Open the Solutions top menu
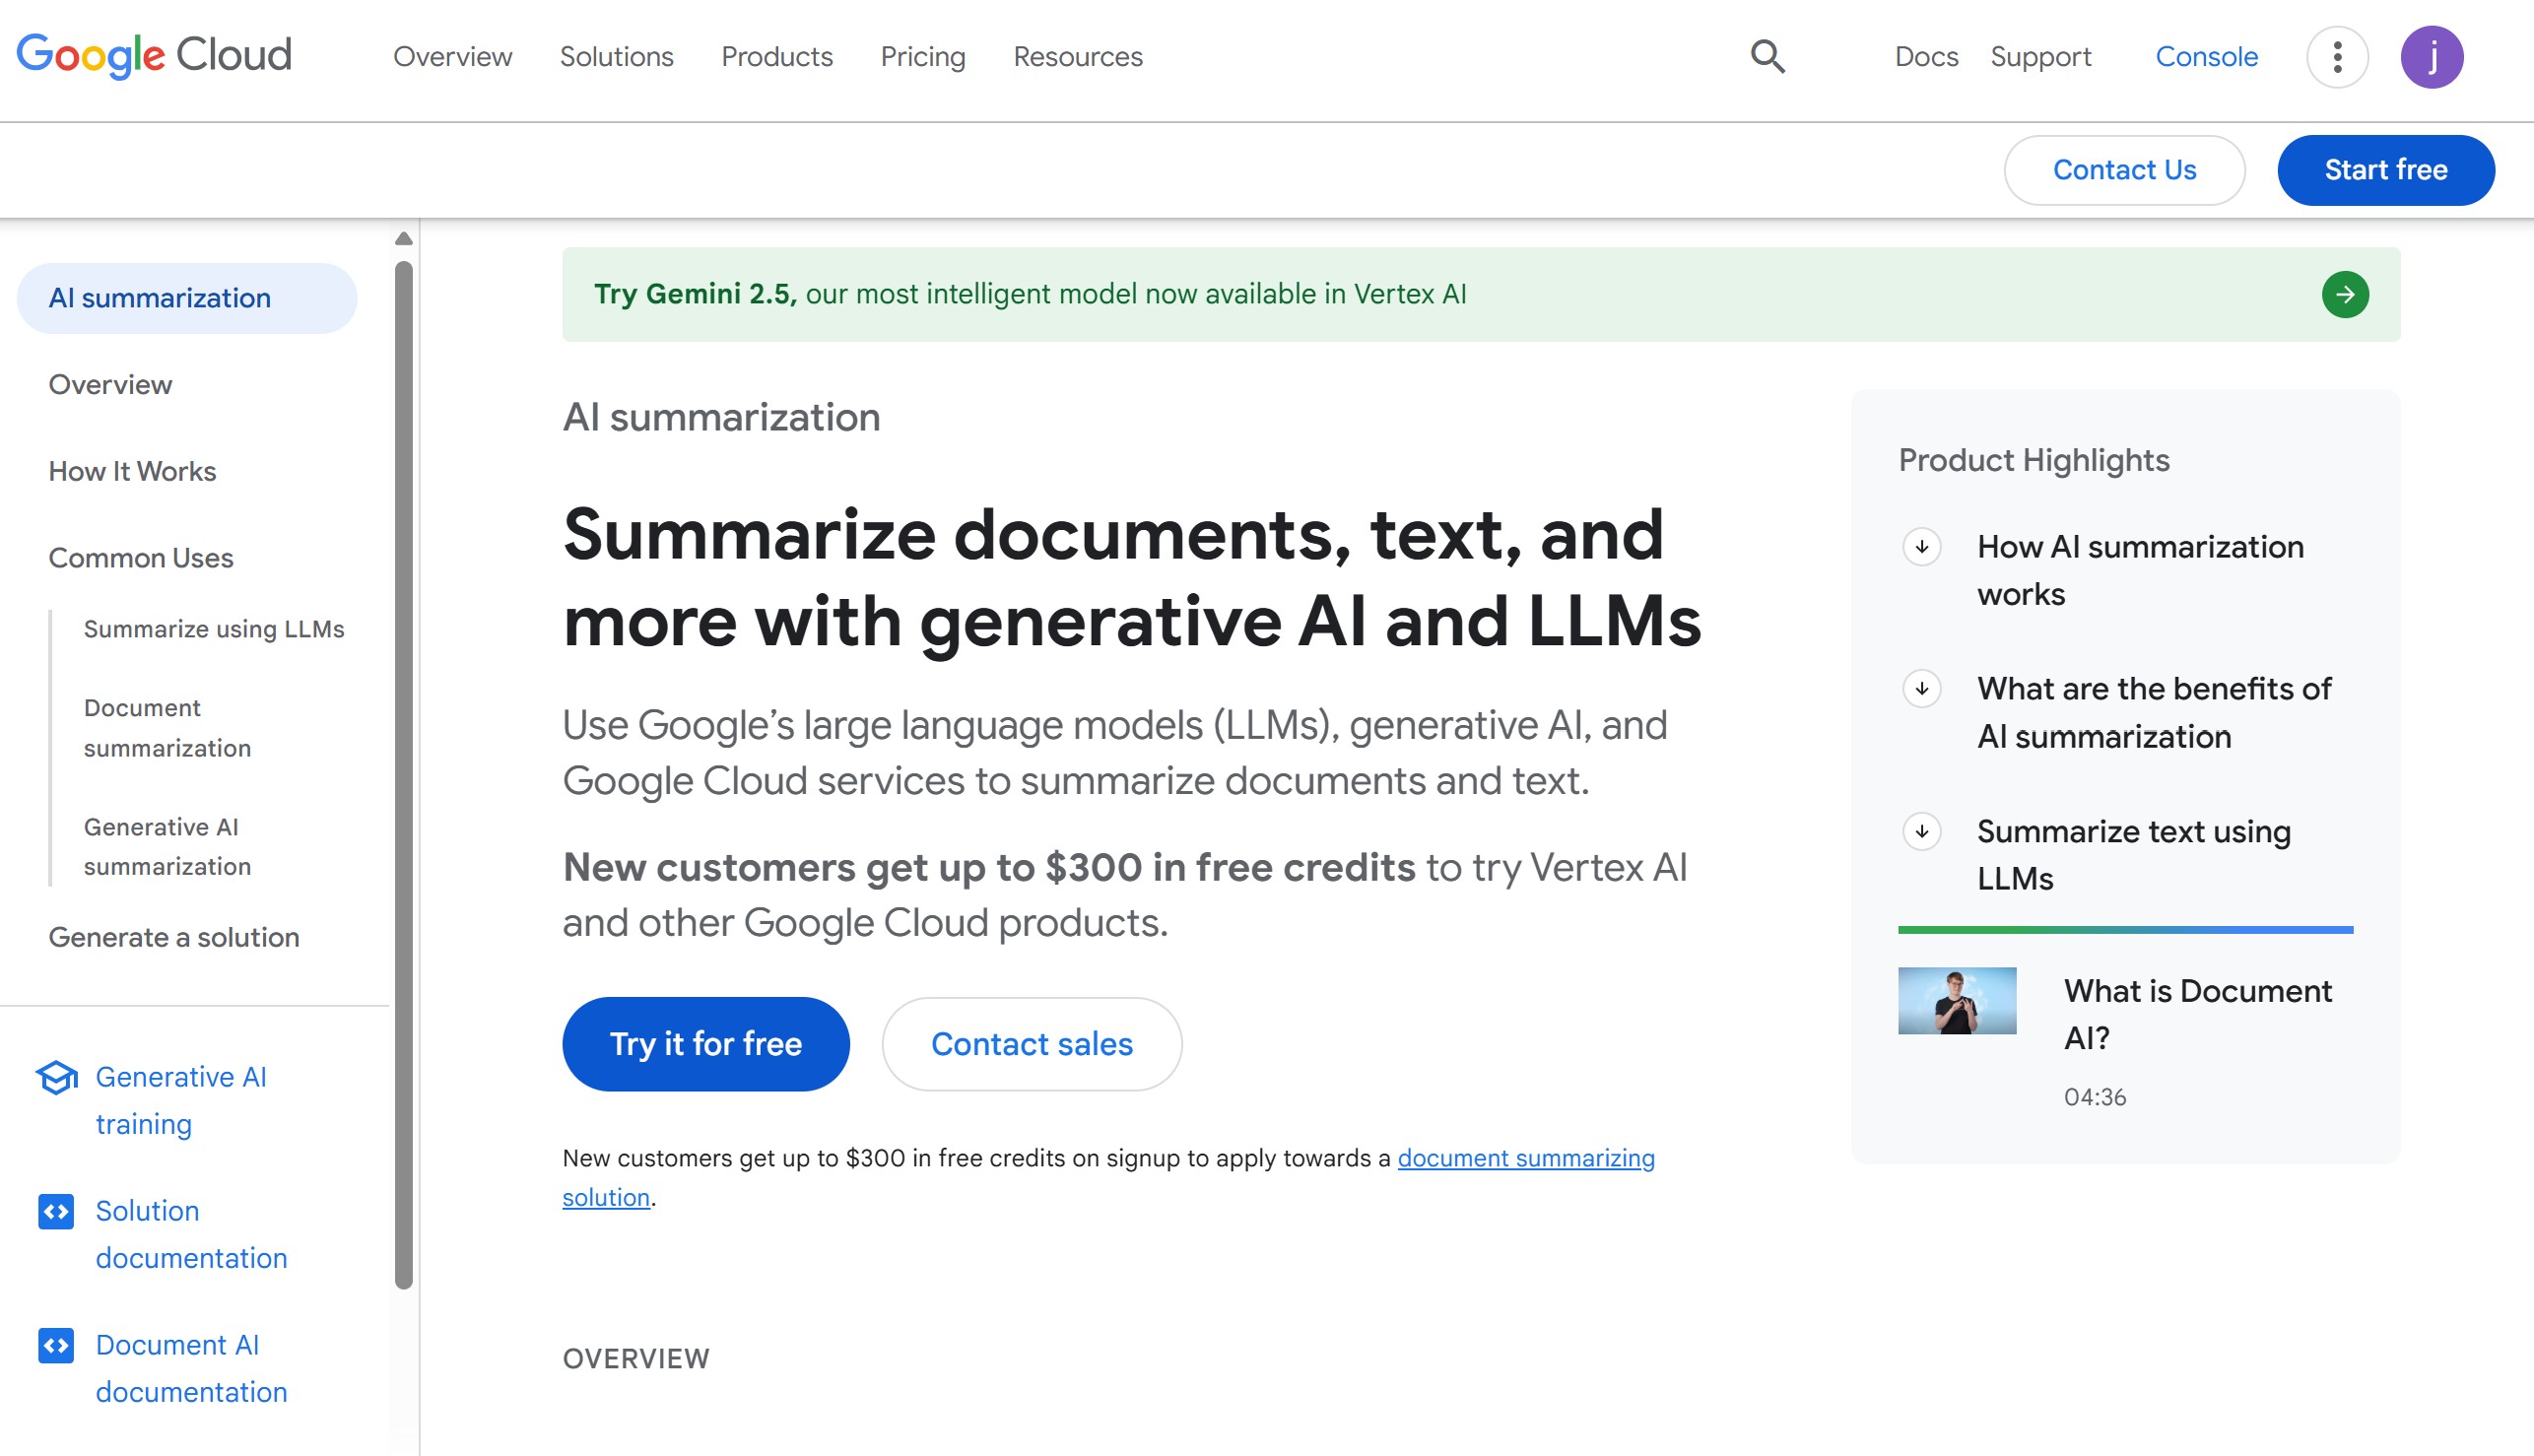This screenshot has height=1456, width=2534. click(x=616, y=57)
